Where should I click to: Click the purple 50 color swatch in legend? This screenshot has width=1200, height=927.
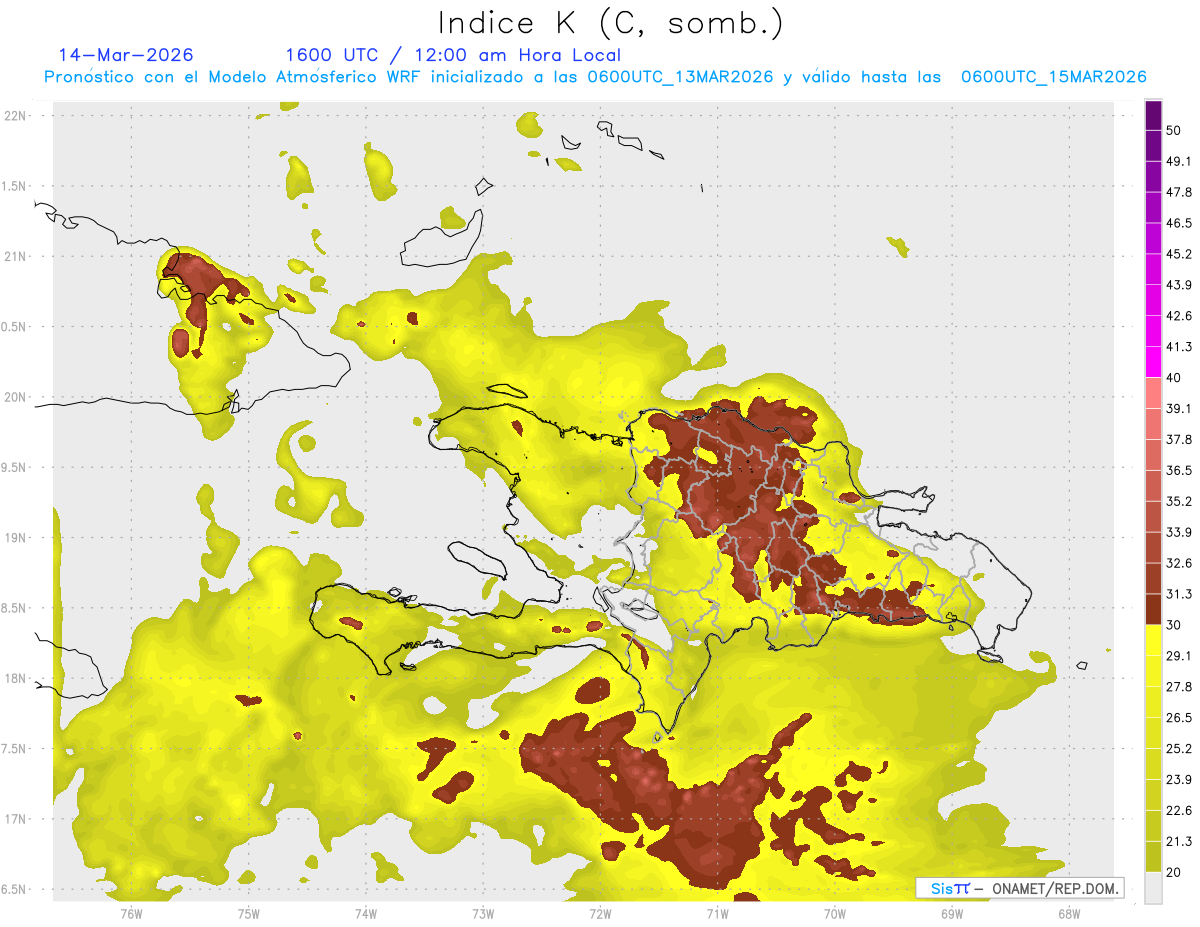[x=1153, y=116]
